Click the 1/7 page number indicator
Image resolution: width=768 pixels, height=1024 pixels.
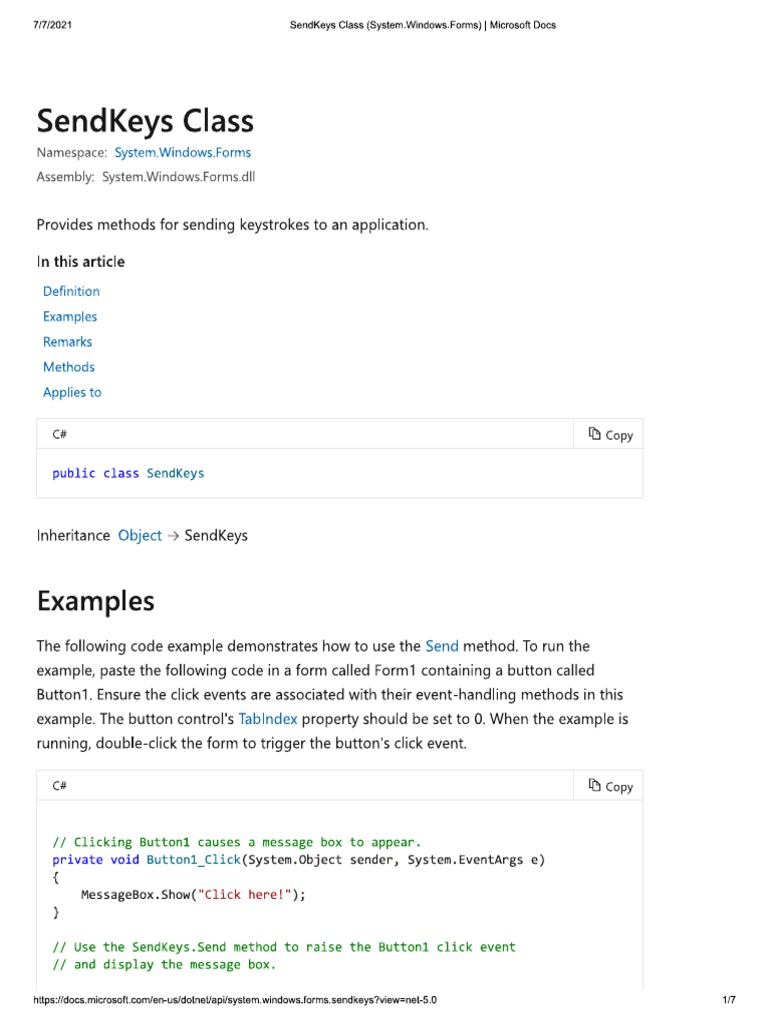[728, 1000]
